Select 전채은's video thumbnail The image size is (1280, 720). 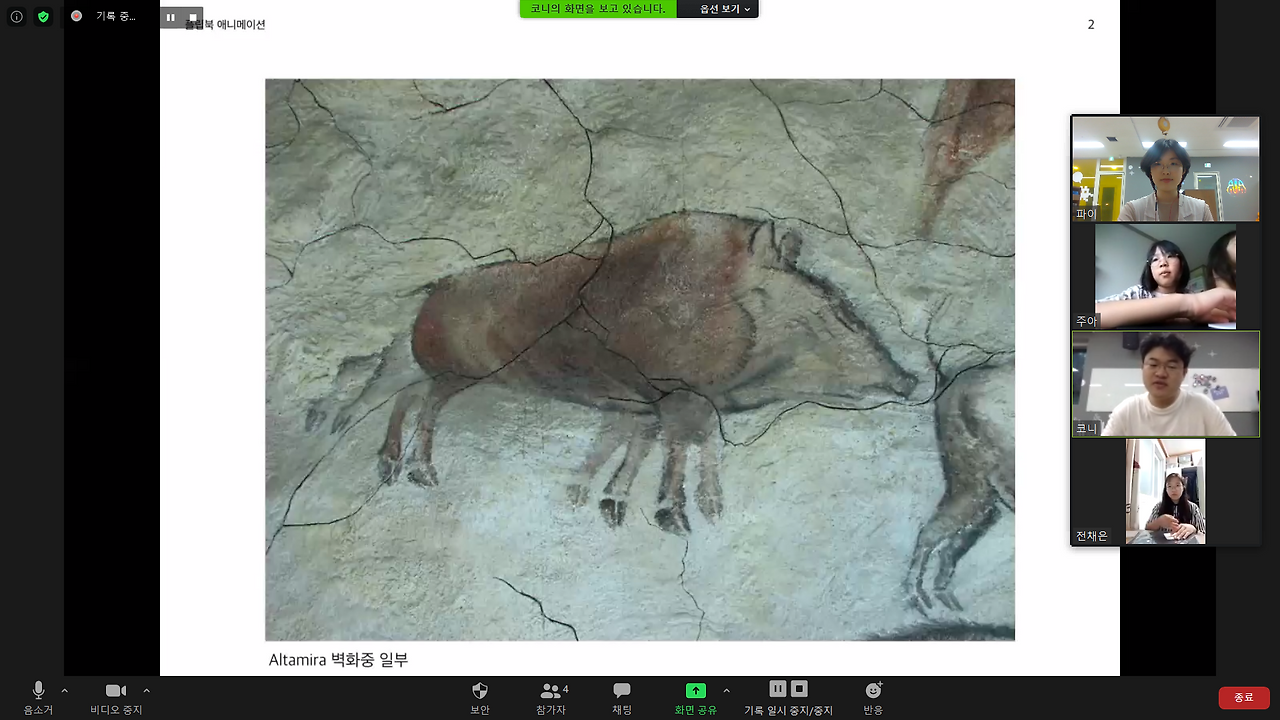pos(1166,492)
